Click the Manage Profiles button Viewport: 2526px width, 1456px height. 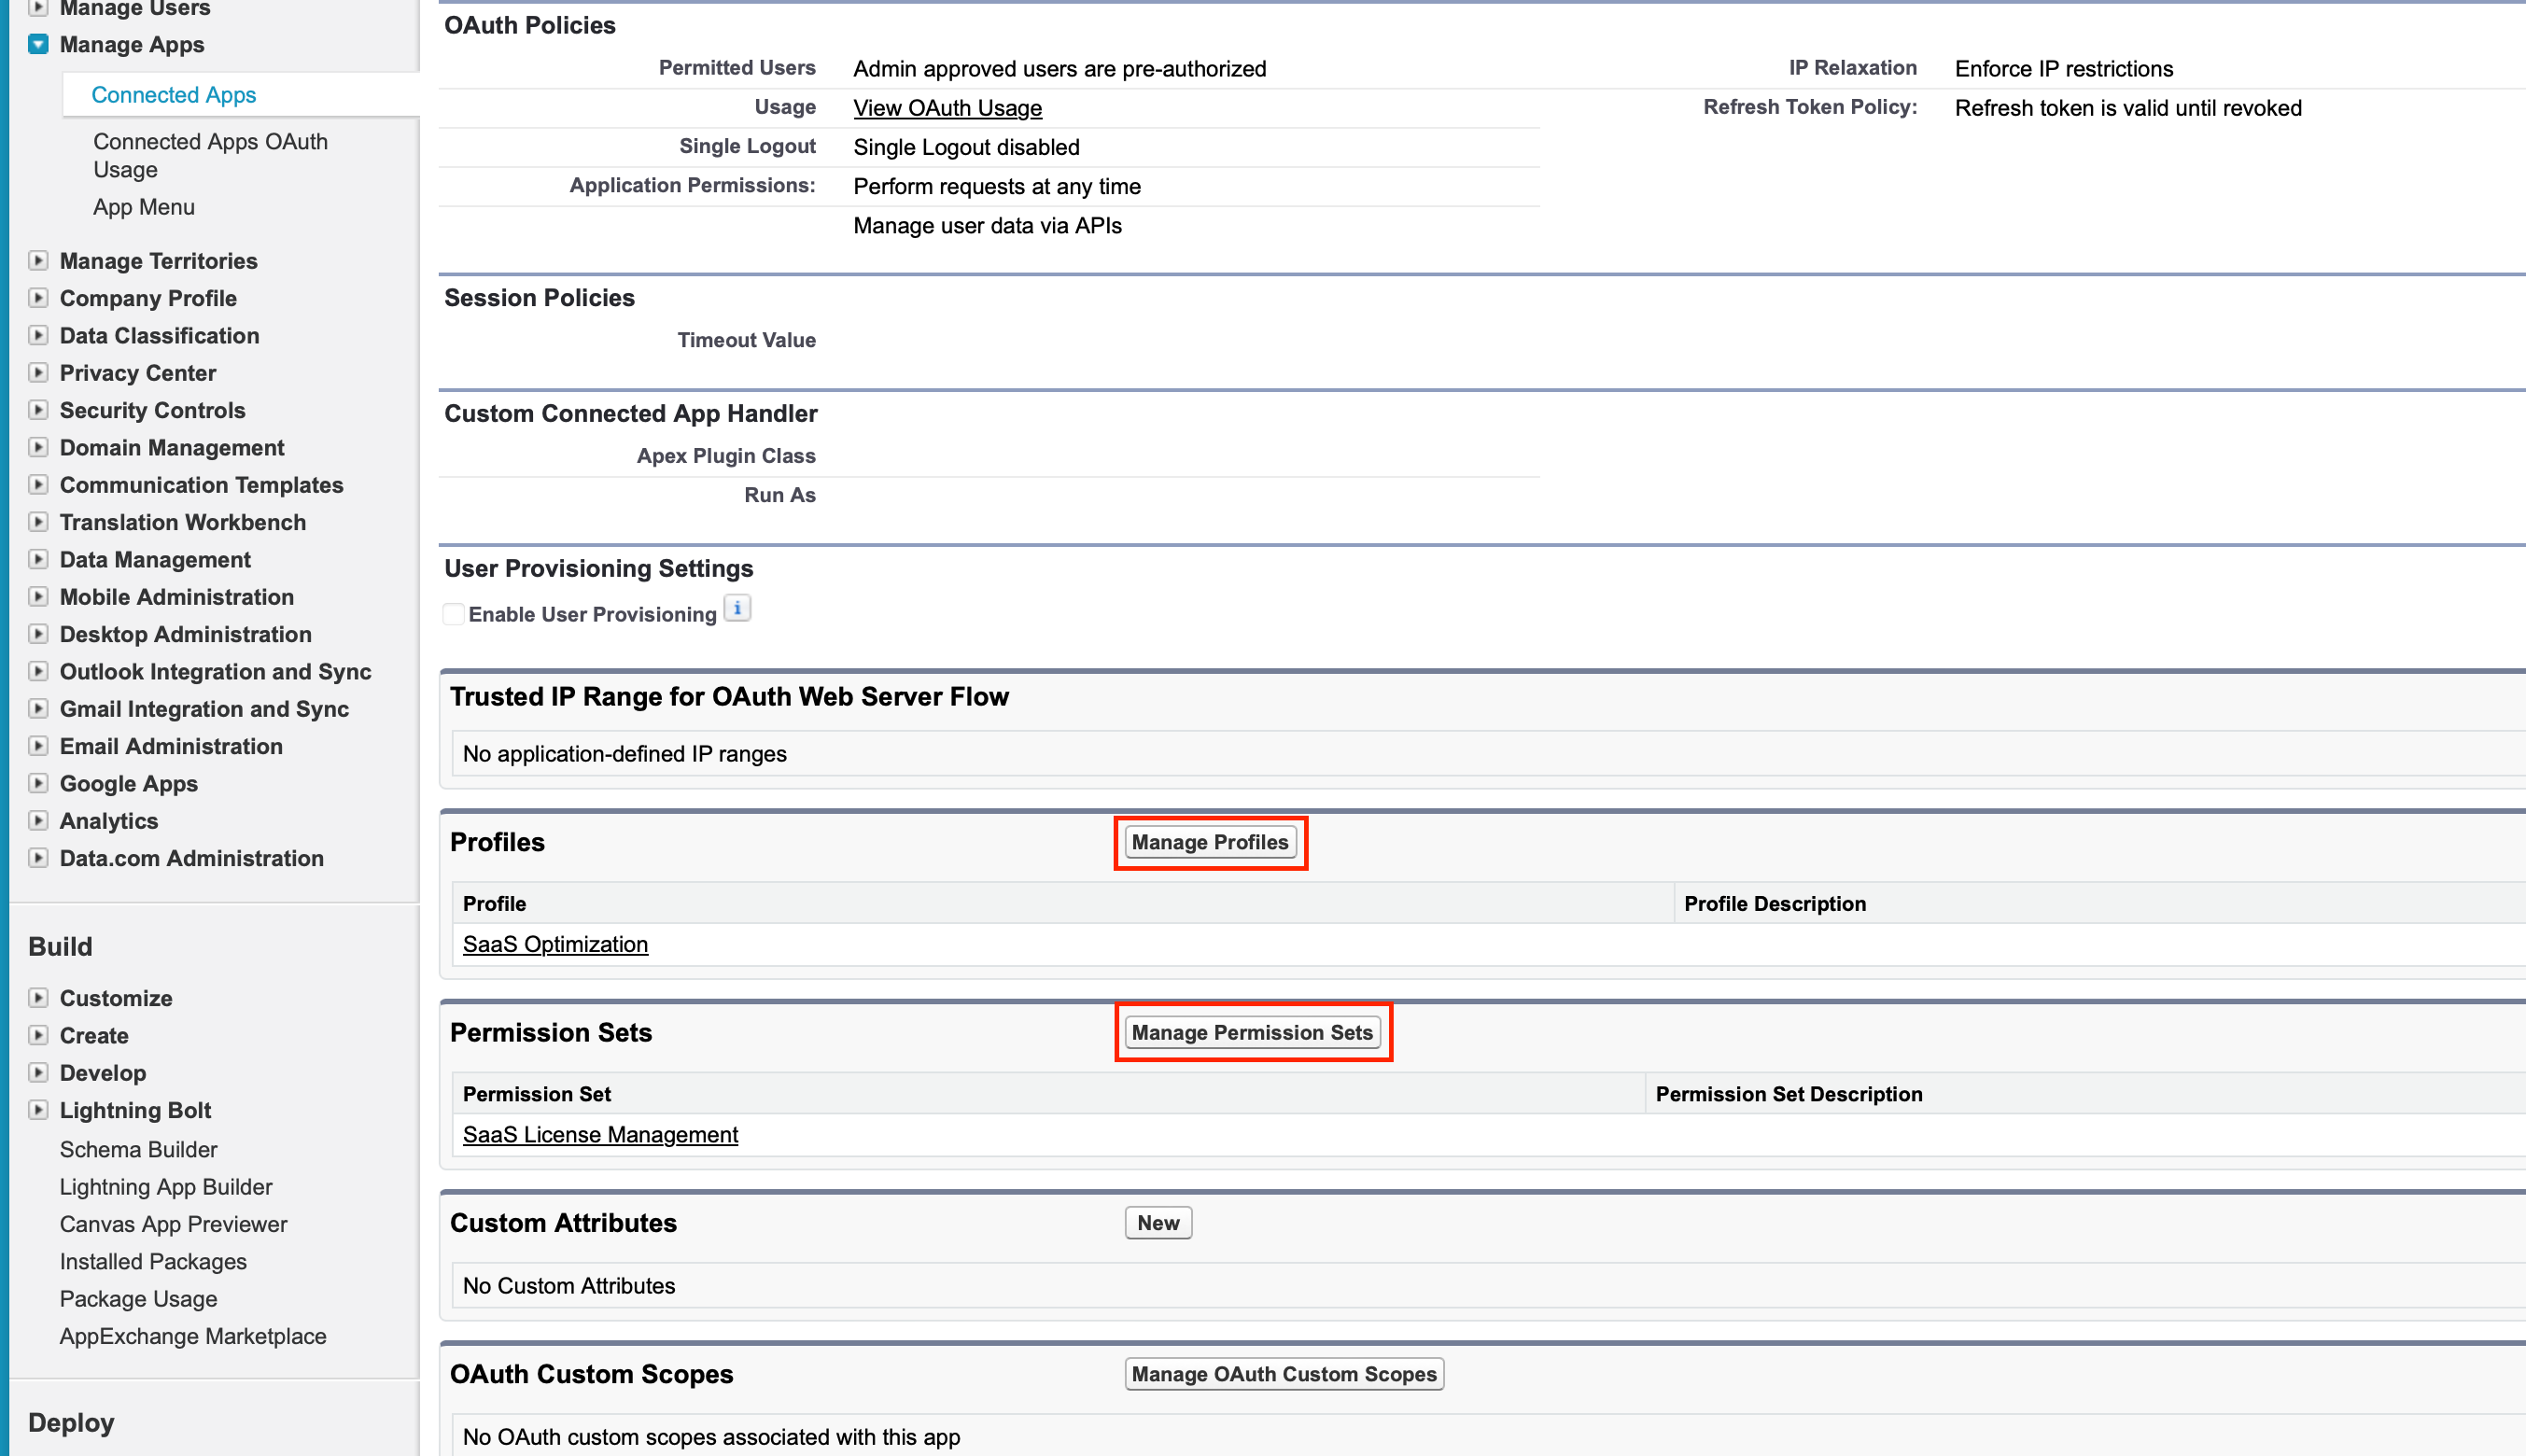click(1210, 842)
